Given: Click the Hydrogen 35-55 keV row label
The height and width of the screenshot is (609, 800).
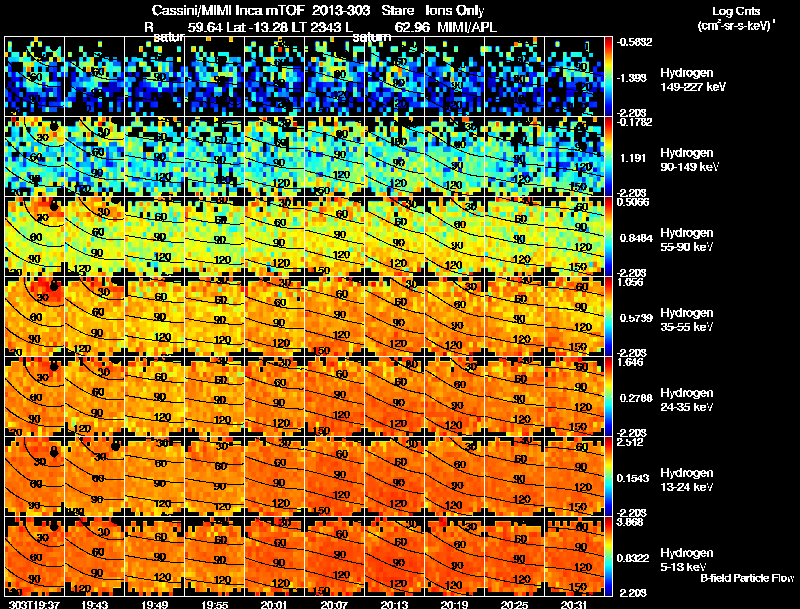Looking at the screenshot, I should click(687, 319).
